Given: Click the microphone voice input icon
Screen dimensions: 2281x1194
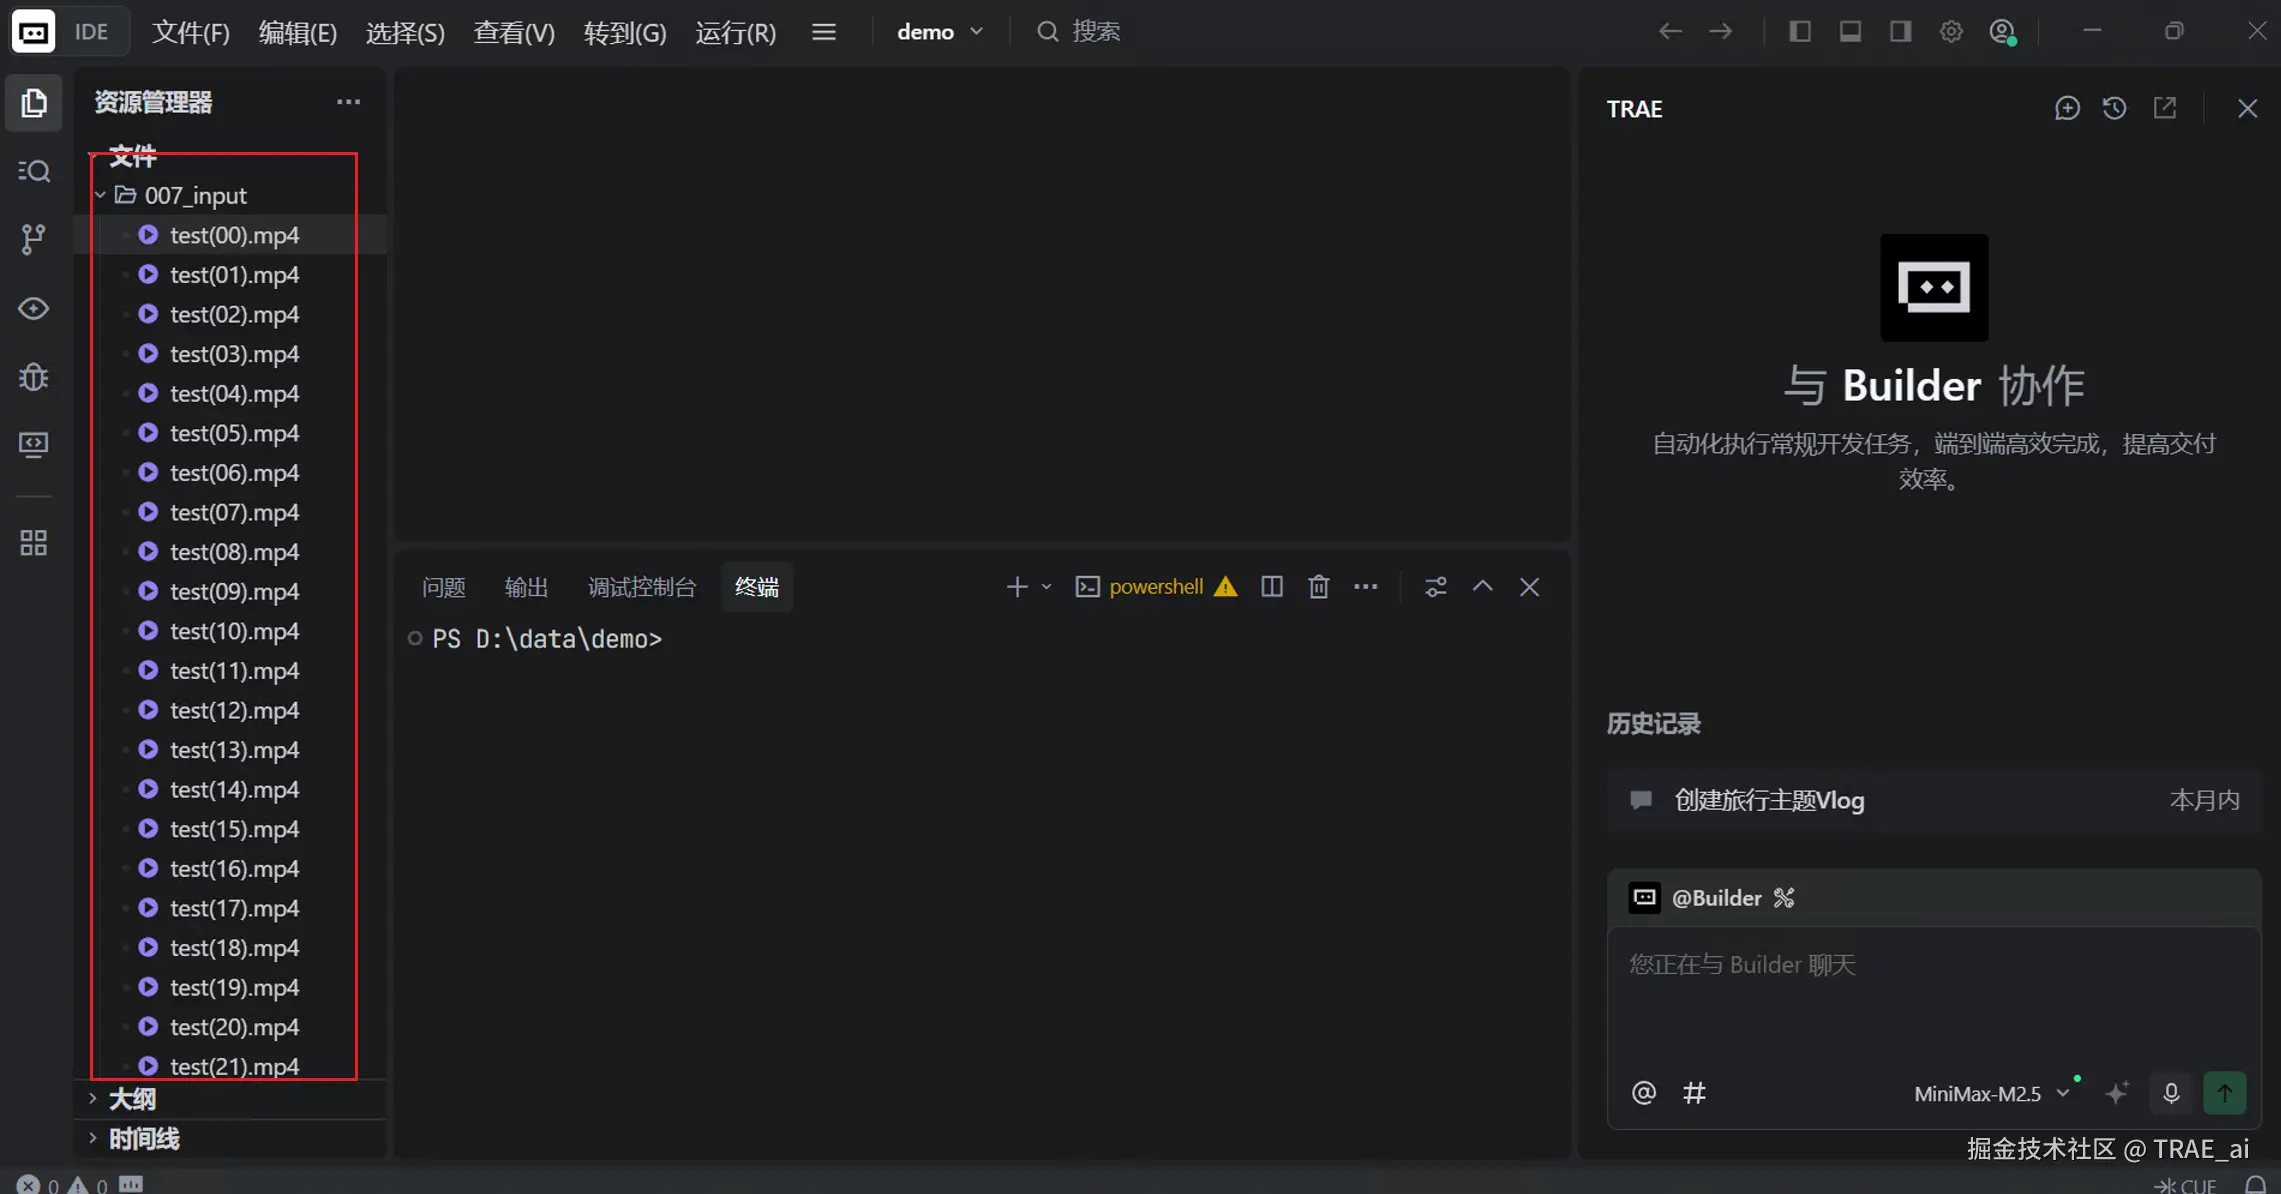Looking at the screenshot, I should 2171,1093.
